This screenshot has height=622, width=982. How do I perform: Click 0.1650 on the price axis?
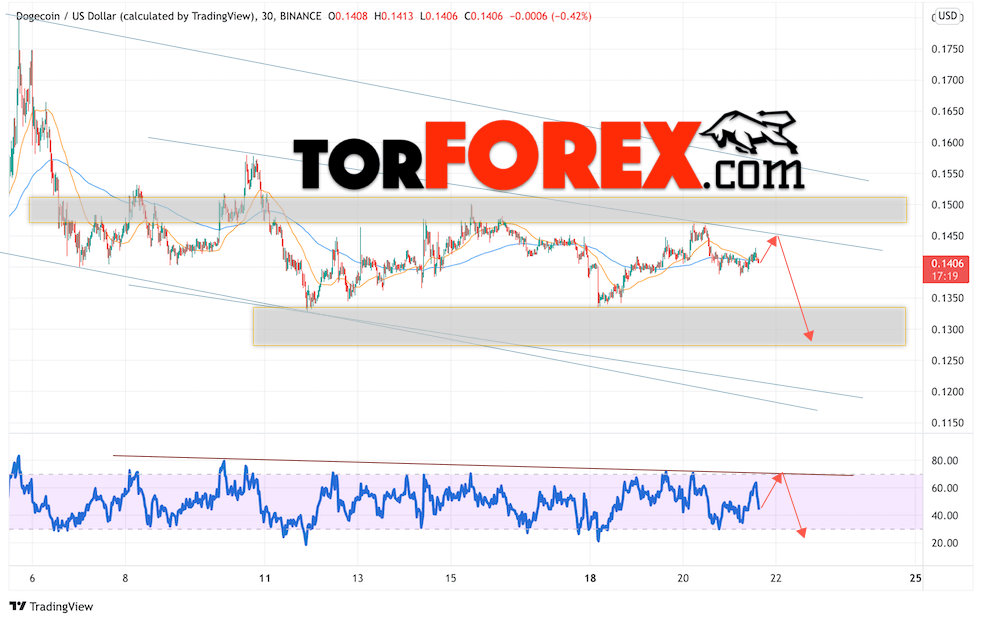(x=947, y=111)
